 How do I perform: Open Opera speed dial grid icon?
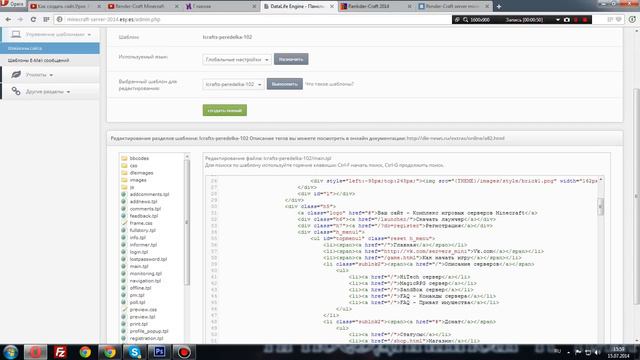(46, 19)
